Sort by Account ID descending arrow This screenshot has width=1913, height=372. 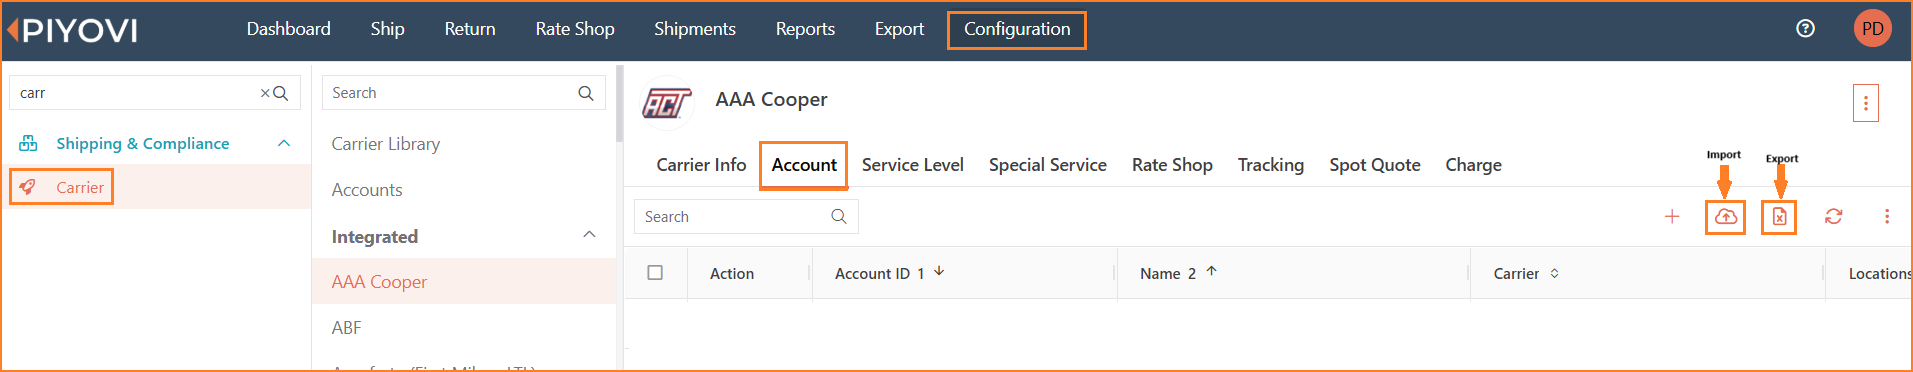(x=939, y=271)
